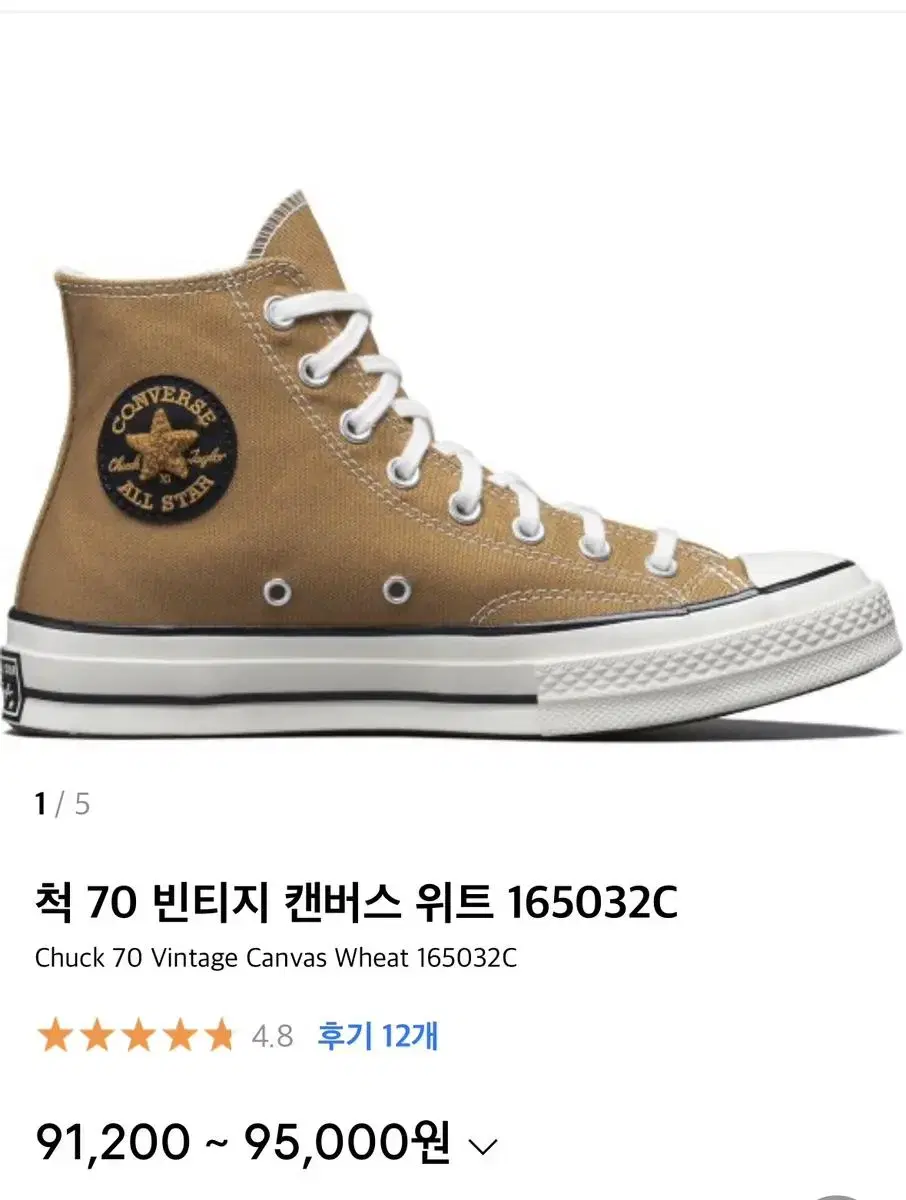906x1200 pixels.
Task: Tap the 4.8 rating score
Action: click(x=272, y=1037)
